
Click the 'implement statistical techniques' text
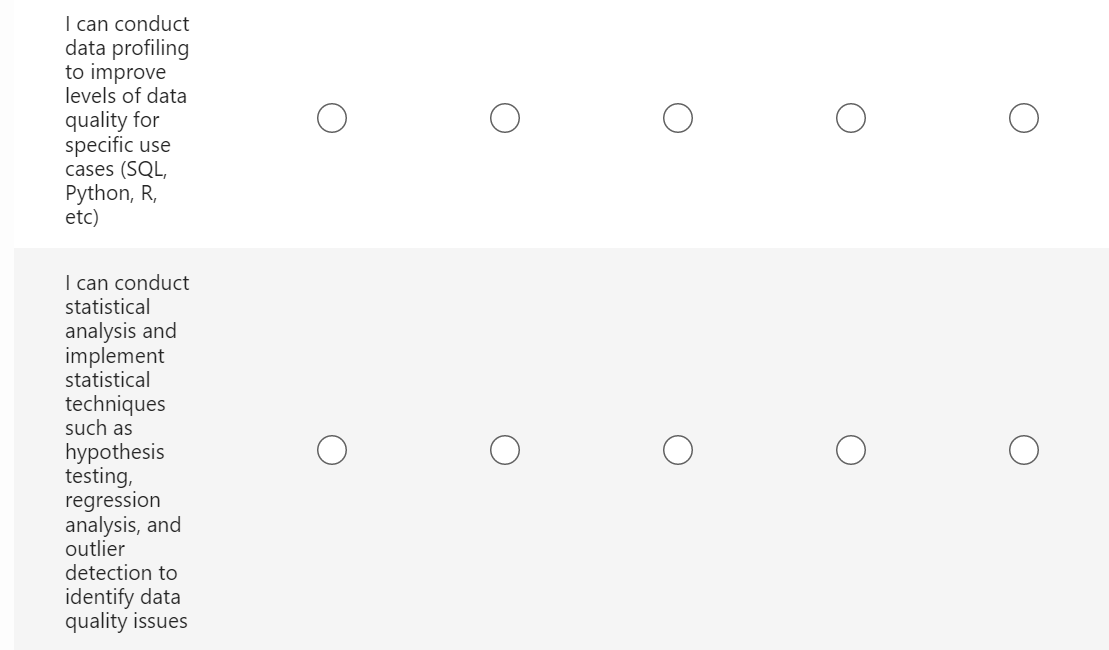click(x=114, y=380)
